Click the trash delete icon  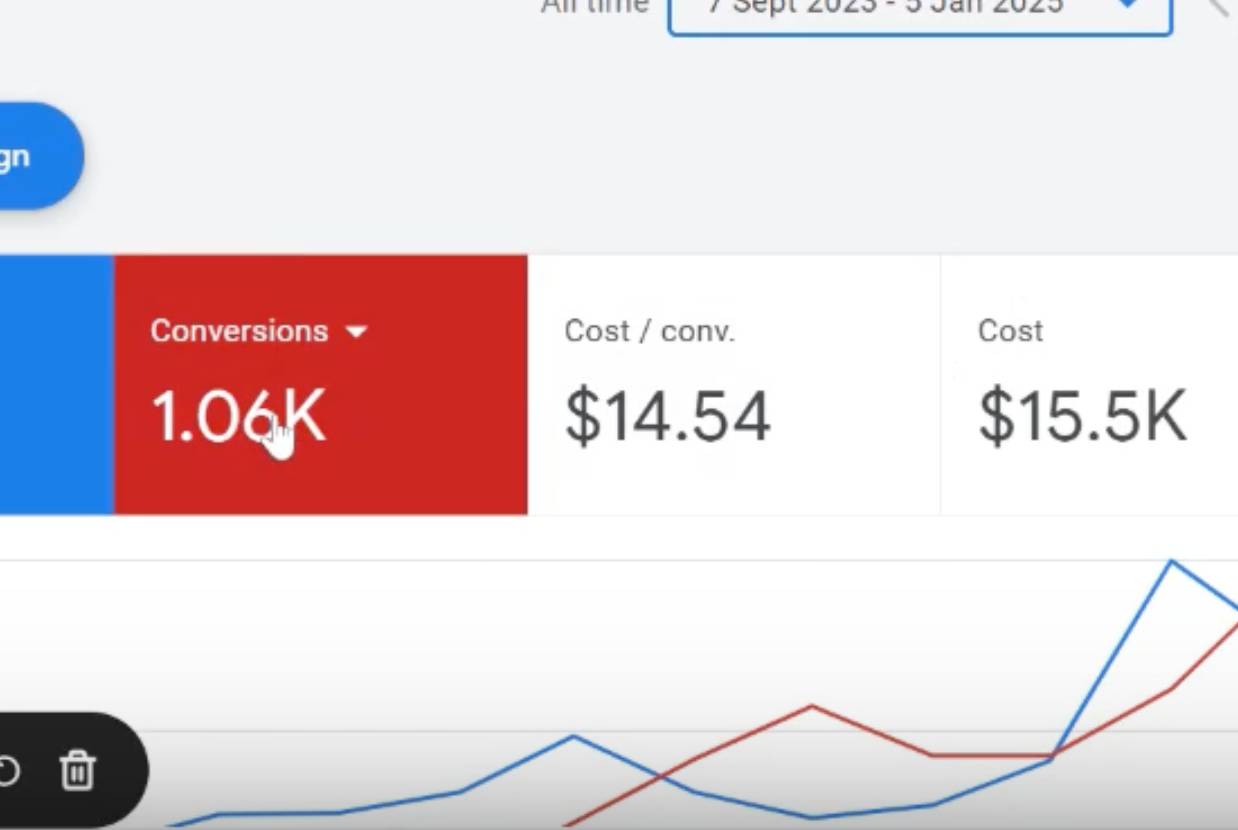coord(78,771)
